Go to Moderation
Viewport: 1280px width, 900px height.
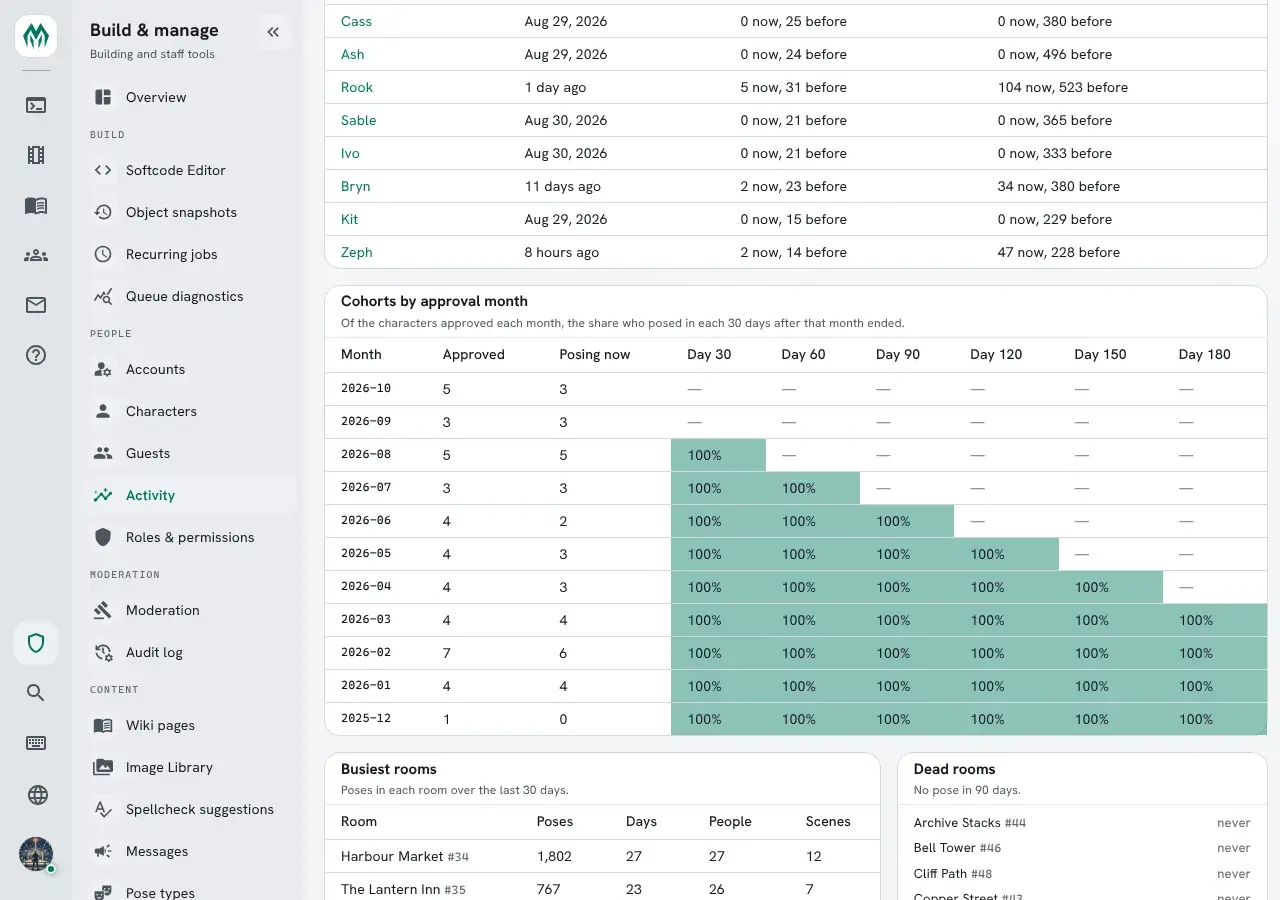pyautogui.click(x=188, y=610)
